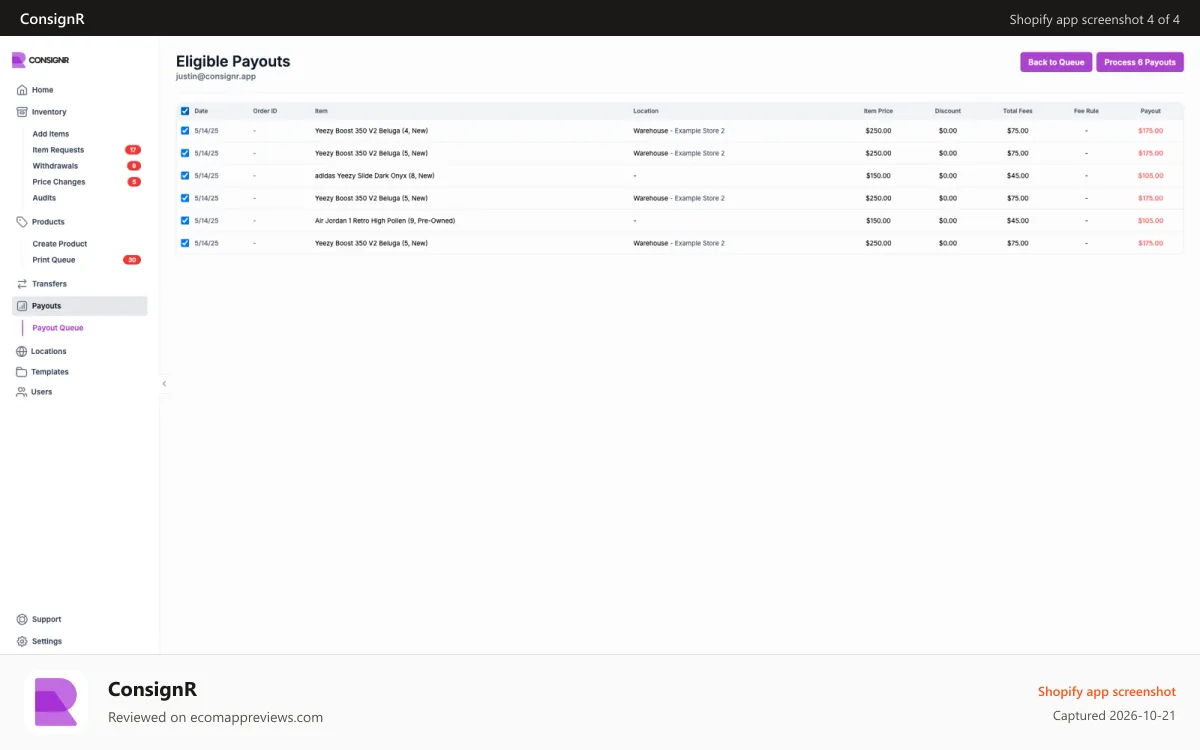Click the red 9 badge on Withdrawals
Viewport: 1200px width, 750px height.
click(x=134, y=166)
